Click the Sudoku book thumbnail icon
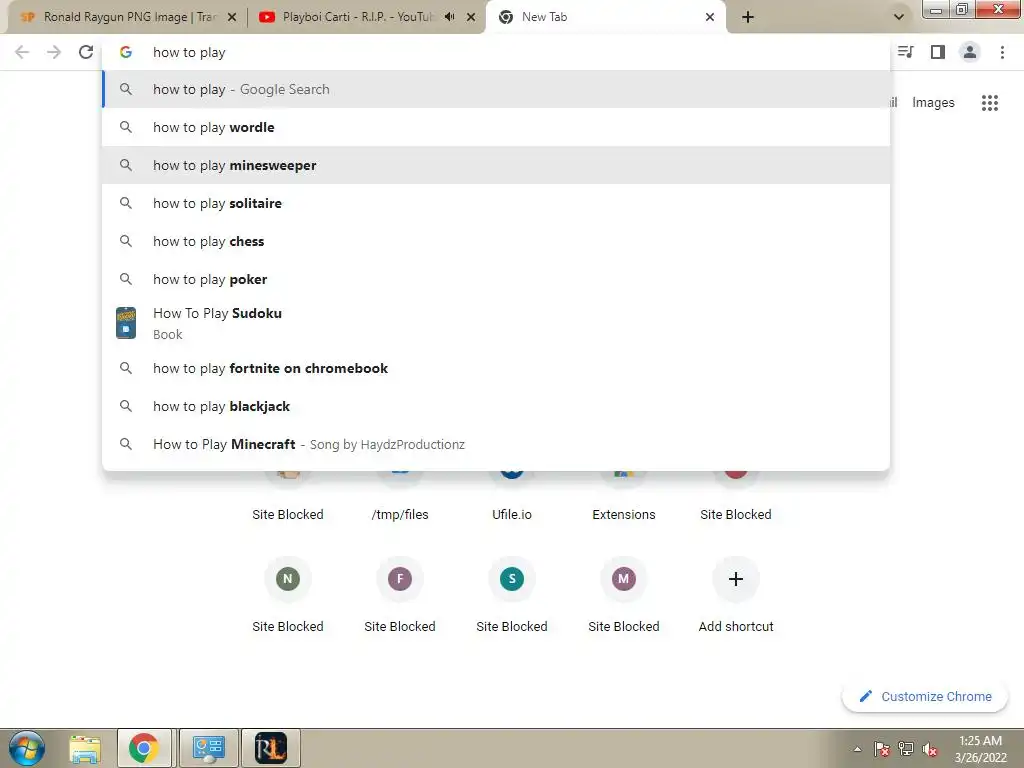 click(126, 323)
